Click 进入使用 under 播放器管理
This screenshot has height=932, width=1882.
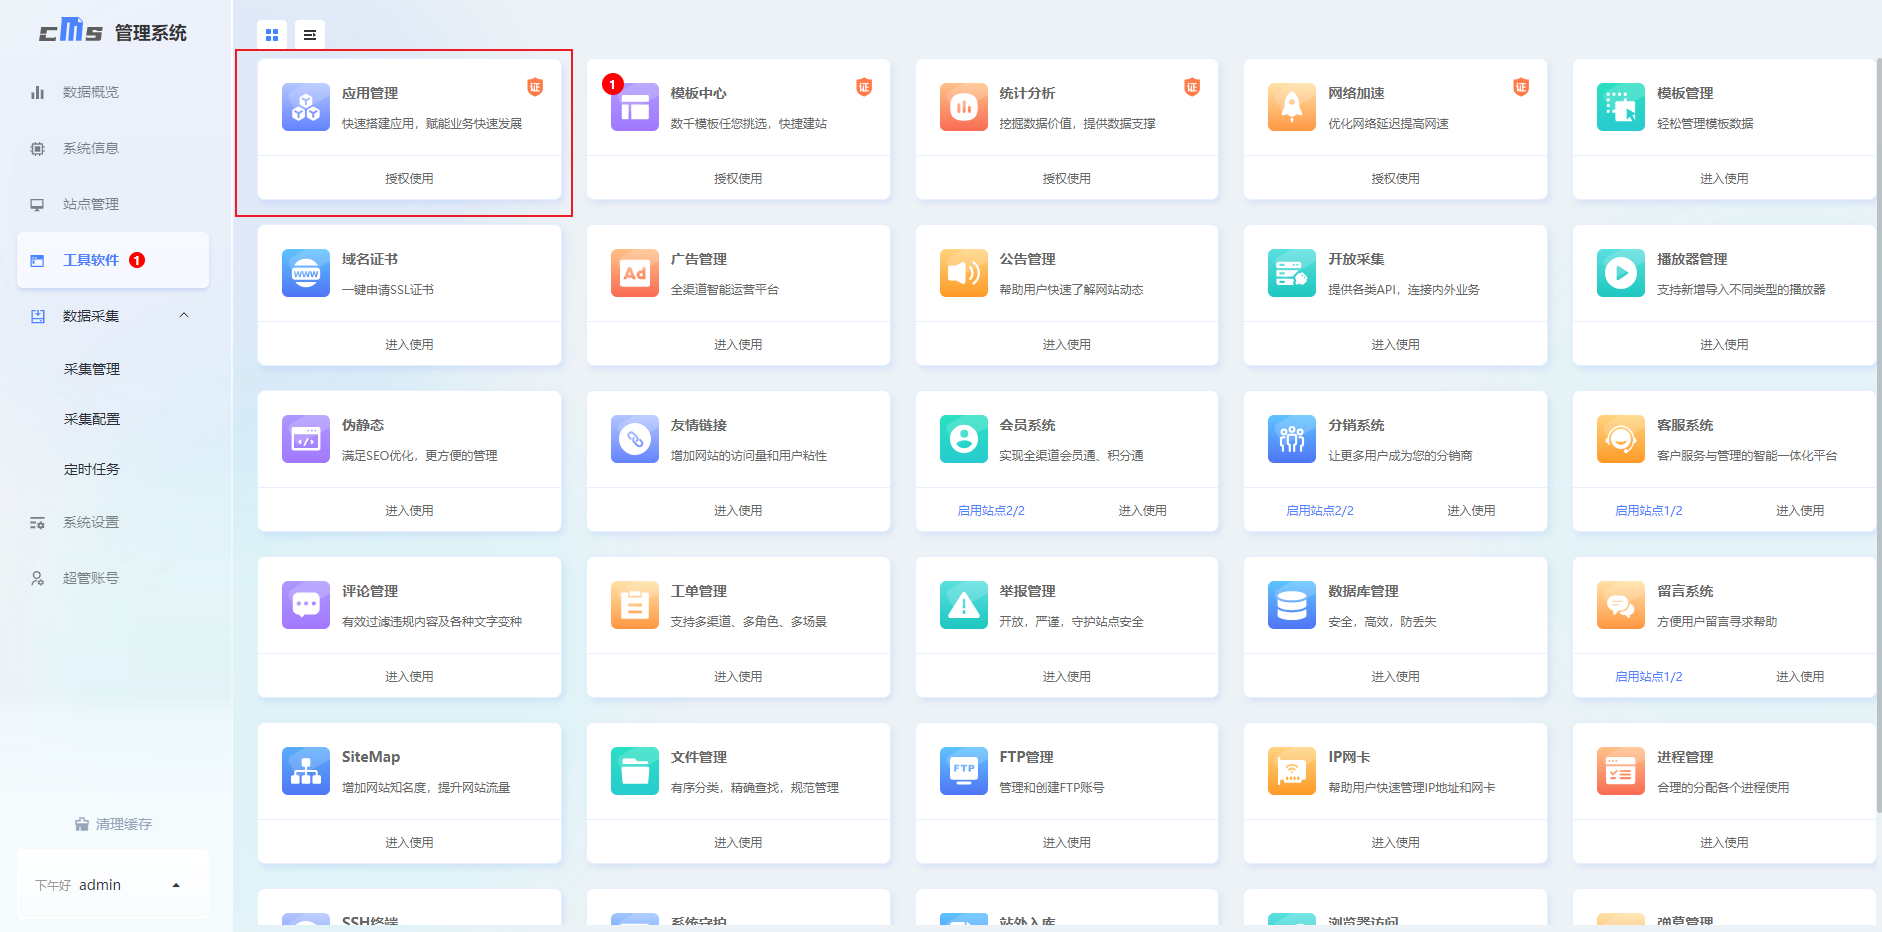(1724, 345)
